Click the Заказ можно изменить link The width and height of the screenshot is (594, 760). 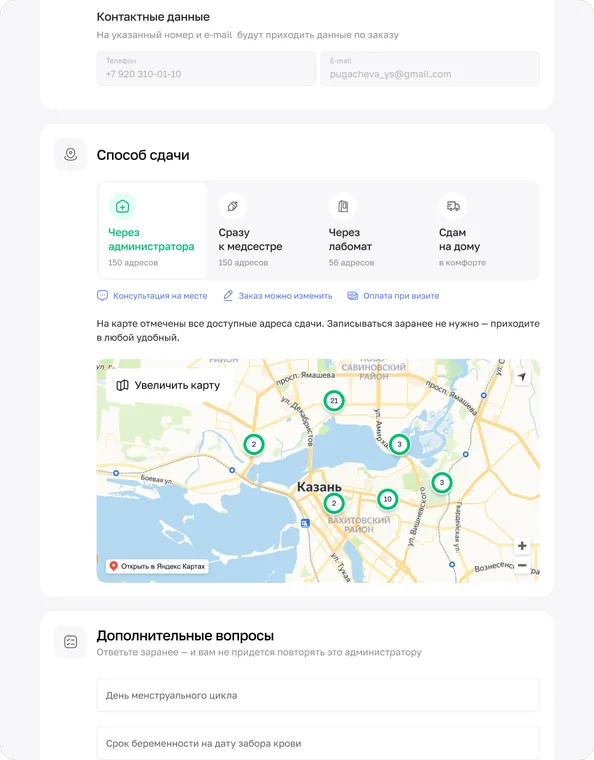(278, 296)
